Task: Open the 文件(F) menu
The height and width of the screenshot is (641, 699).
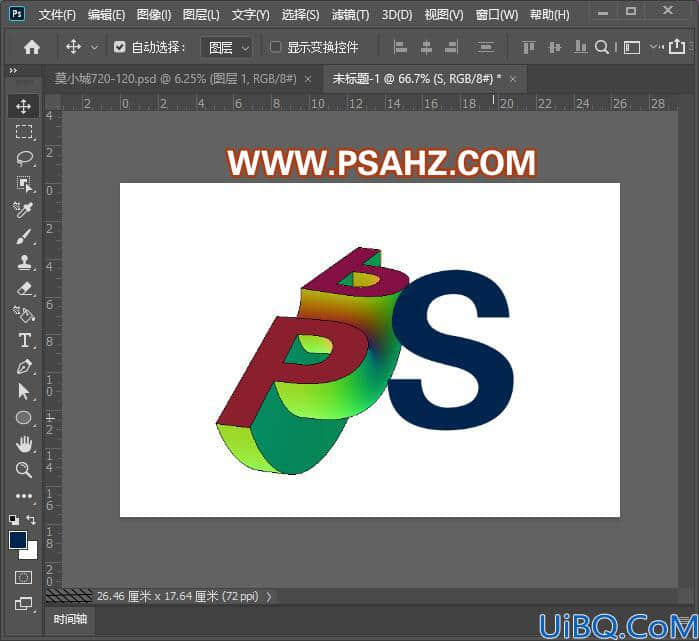Action: coord(57,15)
